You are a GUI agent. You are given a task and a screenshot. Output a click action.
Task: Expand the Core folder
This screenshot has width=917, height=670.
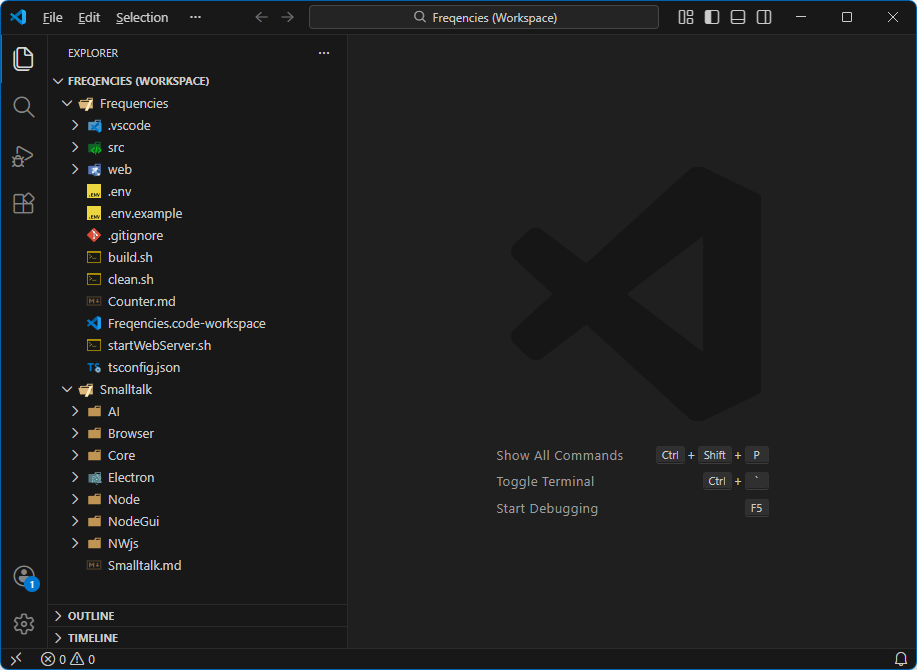coord(75,455)
